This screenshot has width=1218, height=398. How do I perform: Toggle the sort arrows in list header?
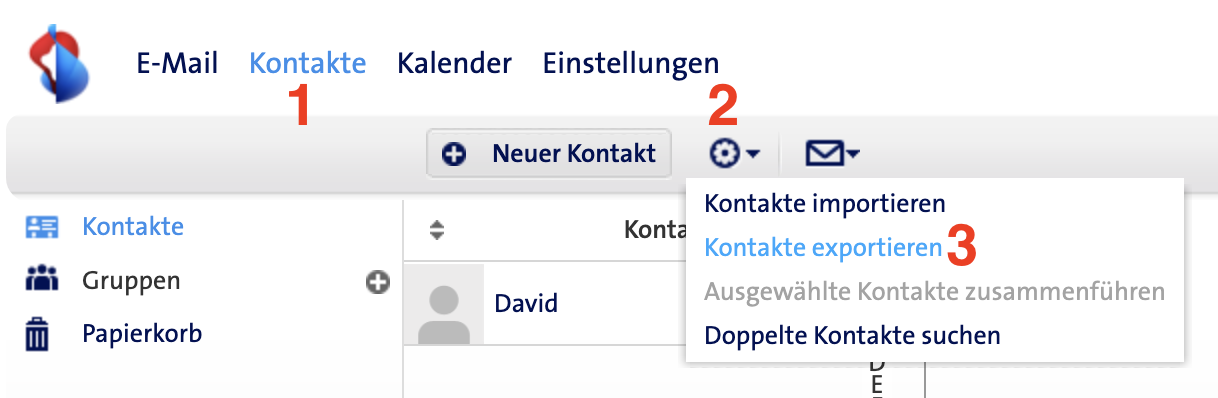tap(436, 230)
